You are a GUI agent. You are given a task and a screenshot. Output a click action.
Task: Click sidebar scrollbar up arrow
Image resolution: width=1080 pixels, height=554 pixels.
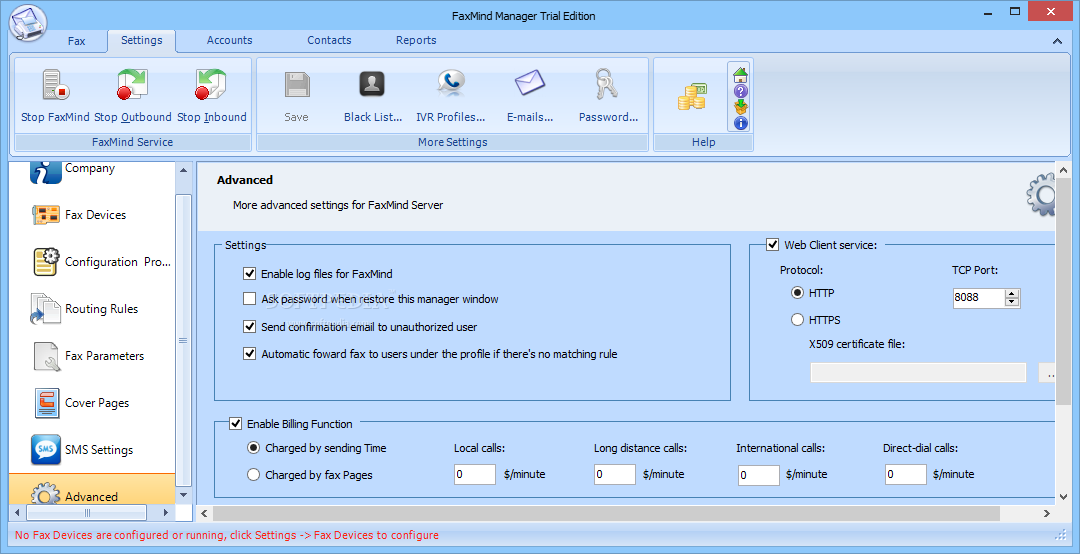(x=183, y=170)
